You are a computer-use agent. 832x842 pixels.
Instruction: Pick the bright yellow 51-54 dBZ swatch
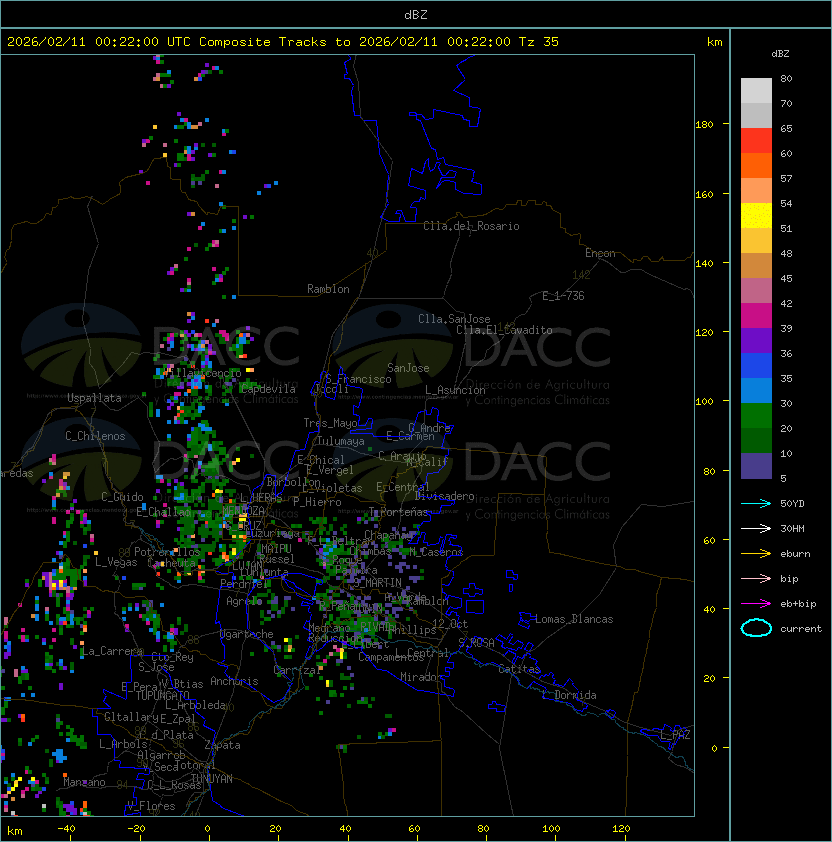(x=756, y=216)
